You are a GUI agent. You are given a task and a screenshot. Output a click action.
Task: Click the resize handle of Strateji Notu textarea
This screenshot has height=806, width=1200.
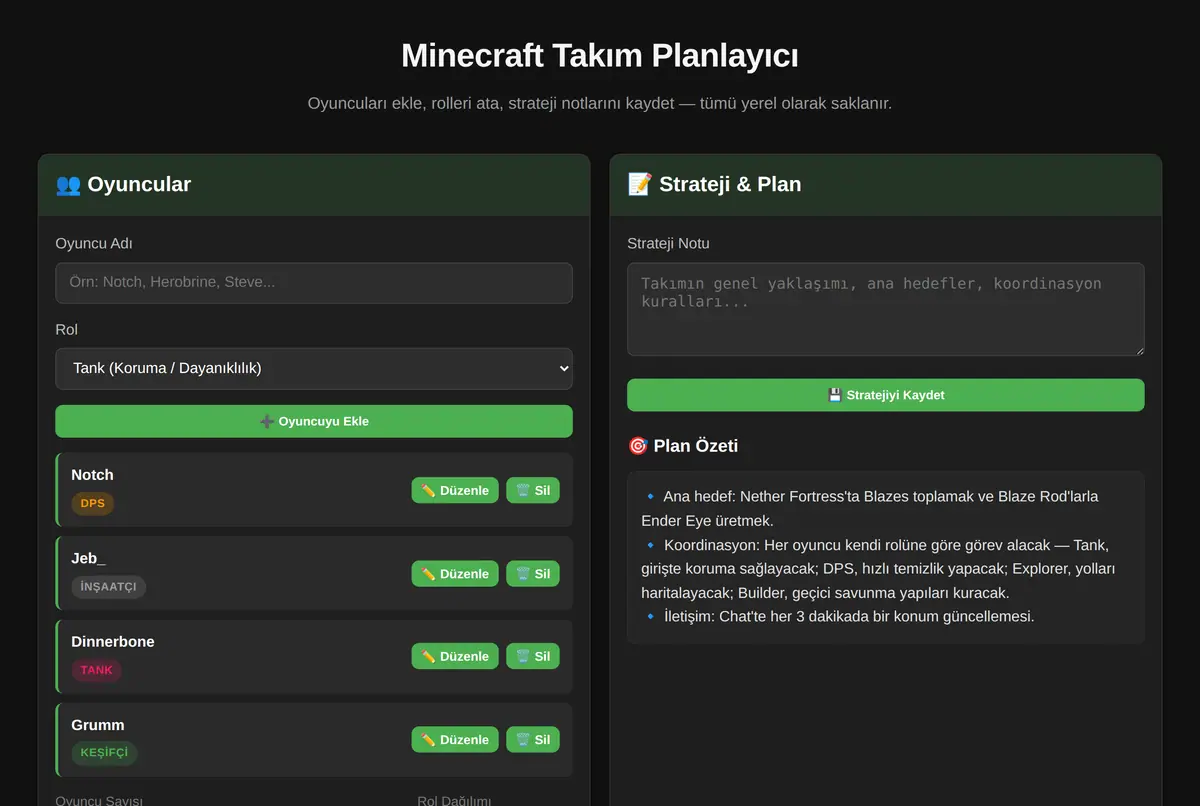1138,349
